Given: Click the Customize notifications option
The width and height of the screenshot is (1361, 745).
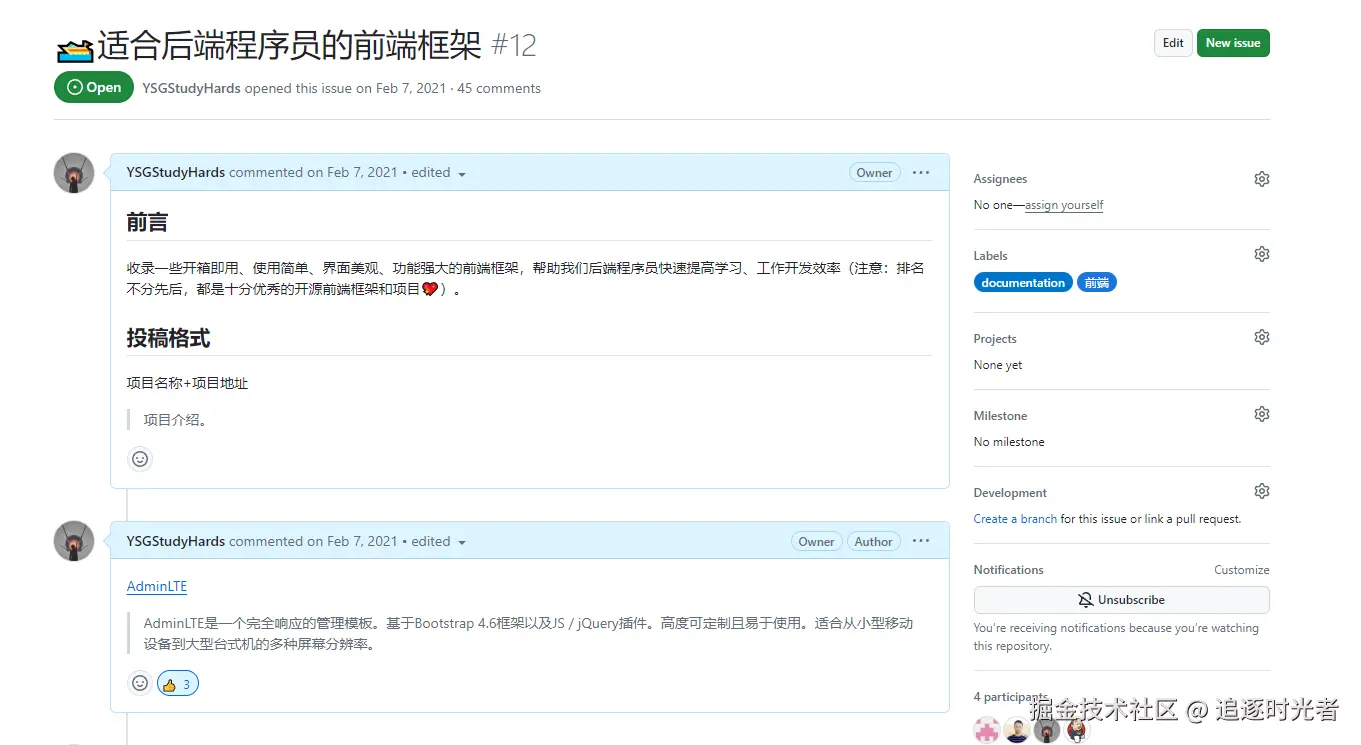Looking at the screenshot, I should pyautogui.click(x=1241, y=570).
